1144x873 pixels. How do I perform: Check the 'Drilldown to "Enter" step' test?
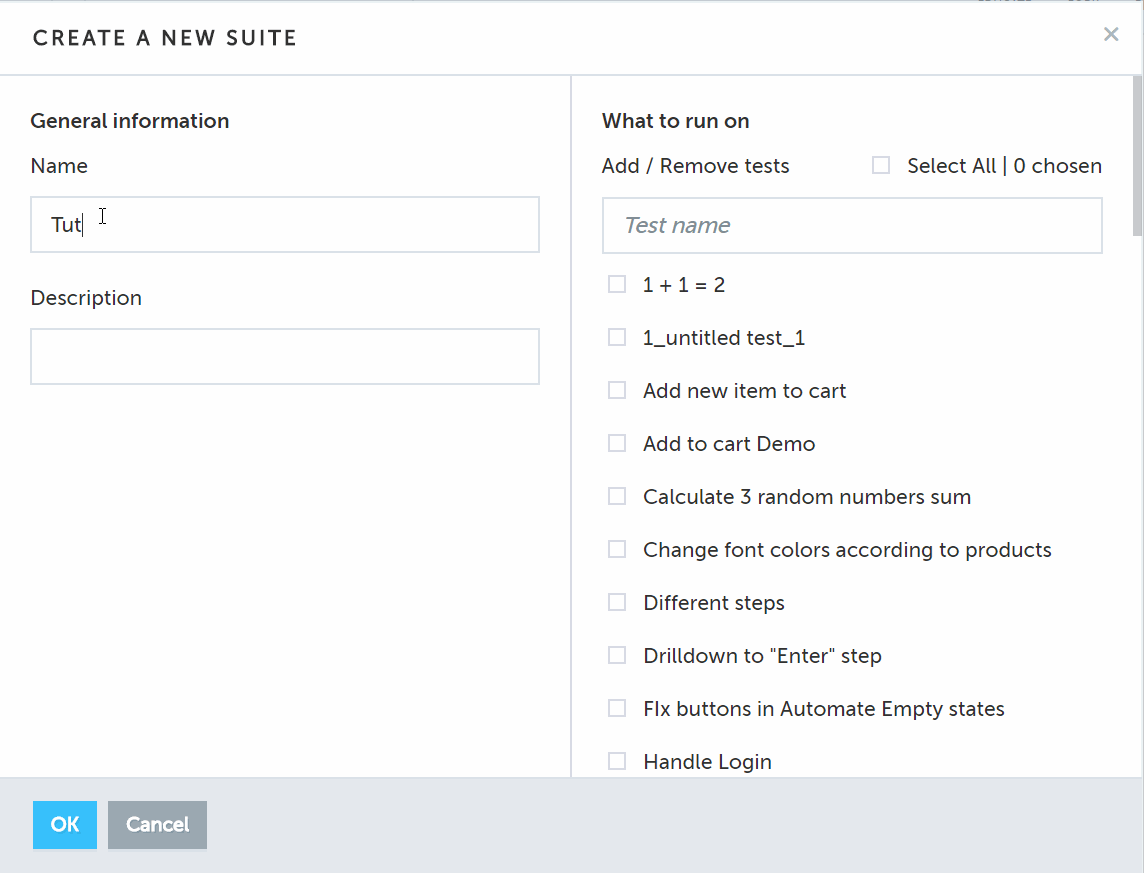617,656
